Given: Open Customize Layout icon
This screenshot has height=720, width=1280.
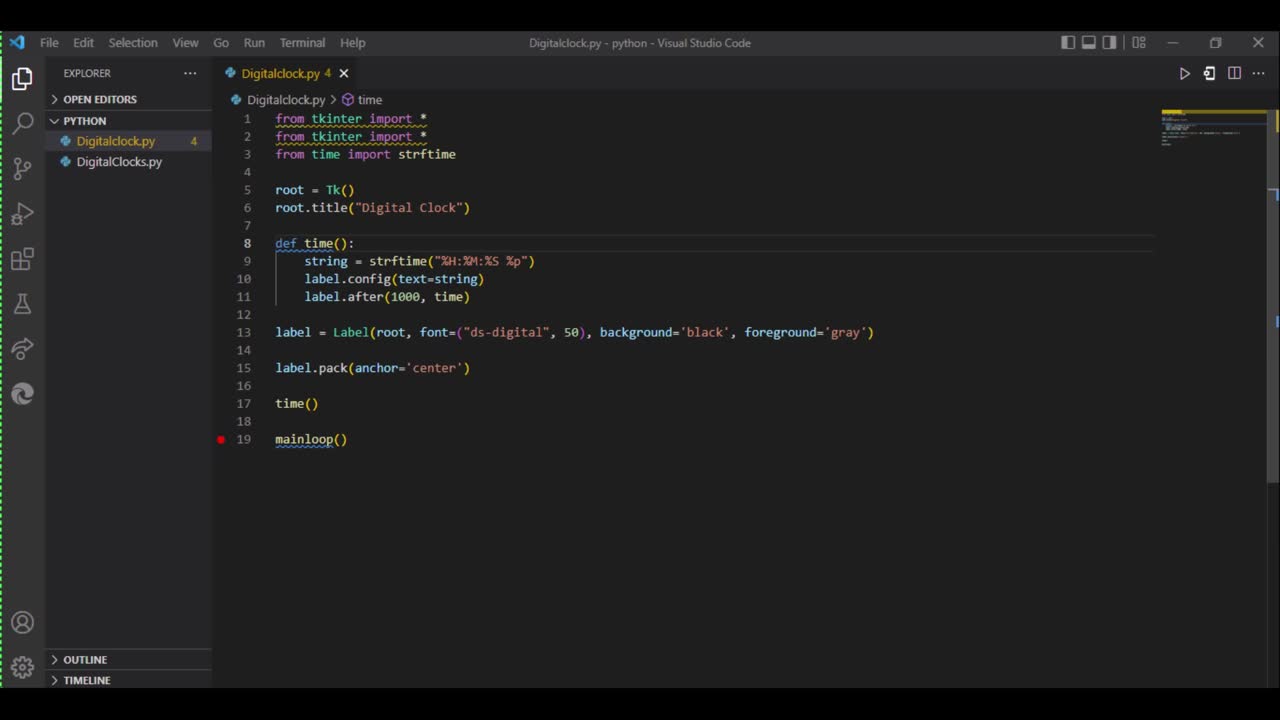Looking at the screenshot, I should pyautogui.click(x=1139, y=42).
